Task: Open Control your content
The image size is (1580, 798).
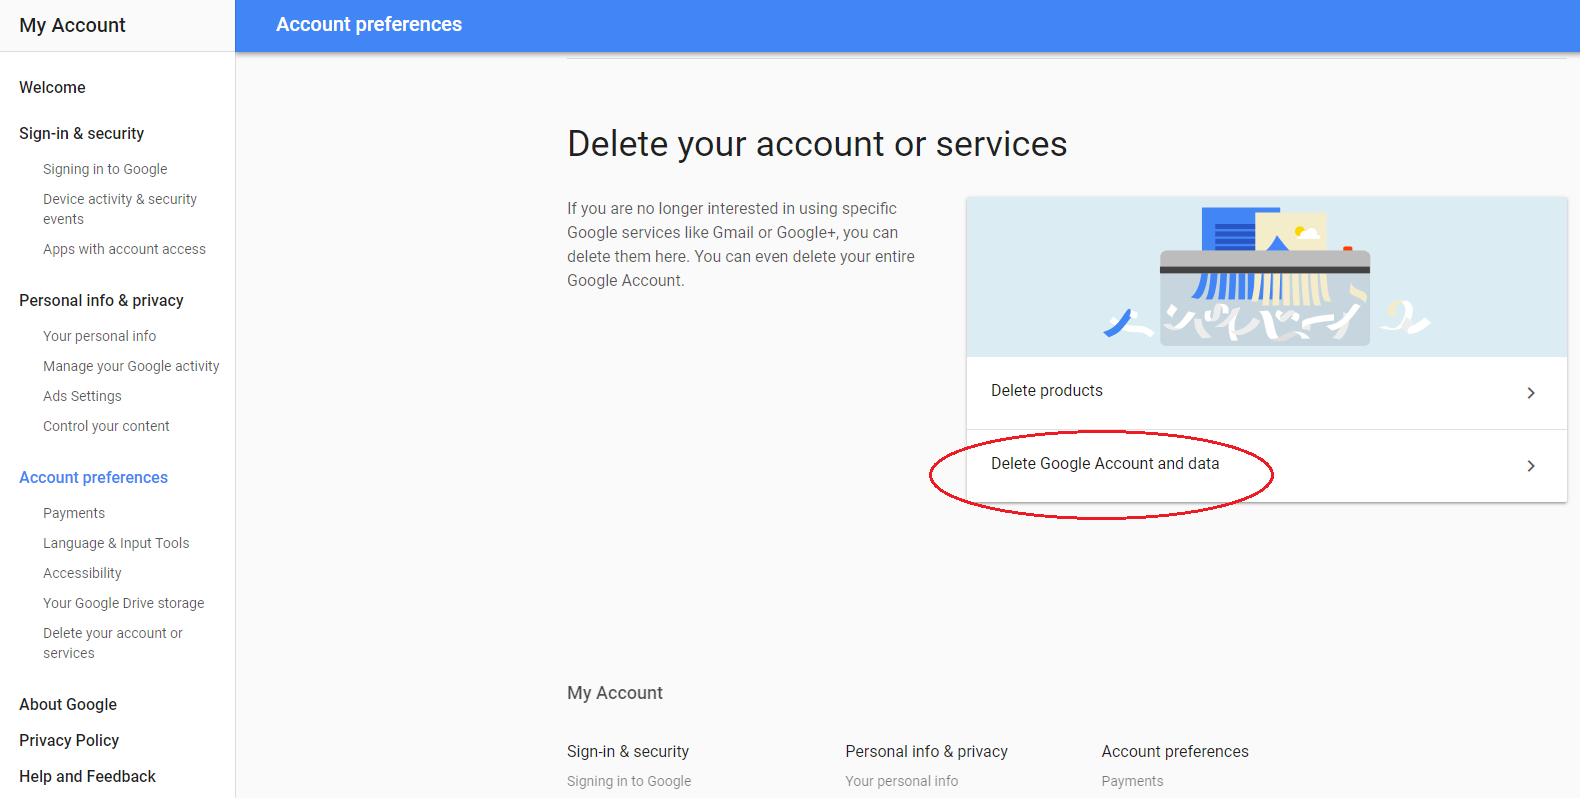Action: coord(106,426)
